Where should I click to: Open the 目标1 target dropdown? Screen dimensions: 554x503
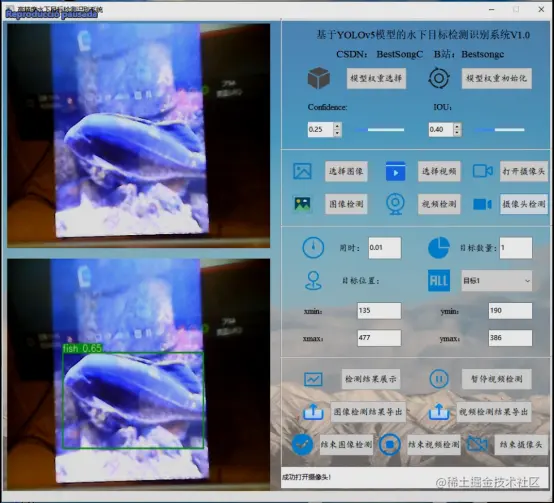(496, 281)
